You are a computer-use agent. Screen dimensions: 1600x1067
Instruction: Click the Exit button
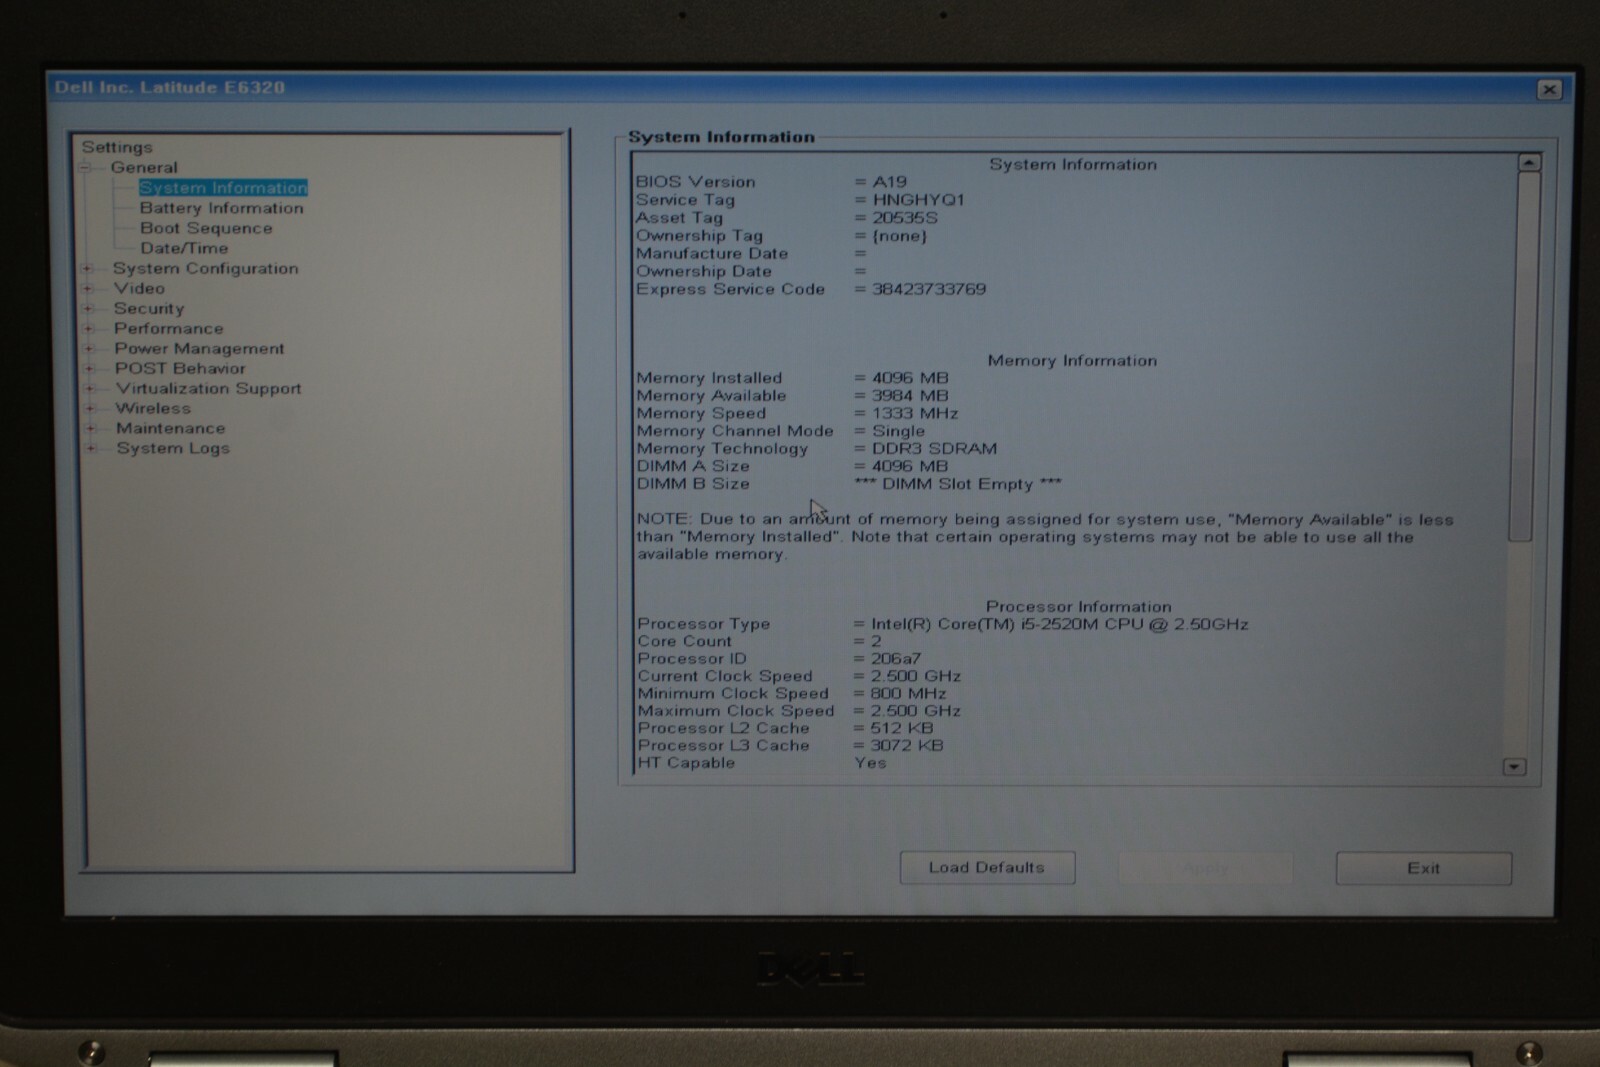(1423, 869)
